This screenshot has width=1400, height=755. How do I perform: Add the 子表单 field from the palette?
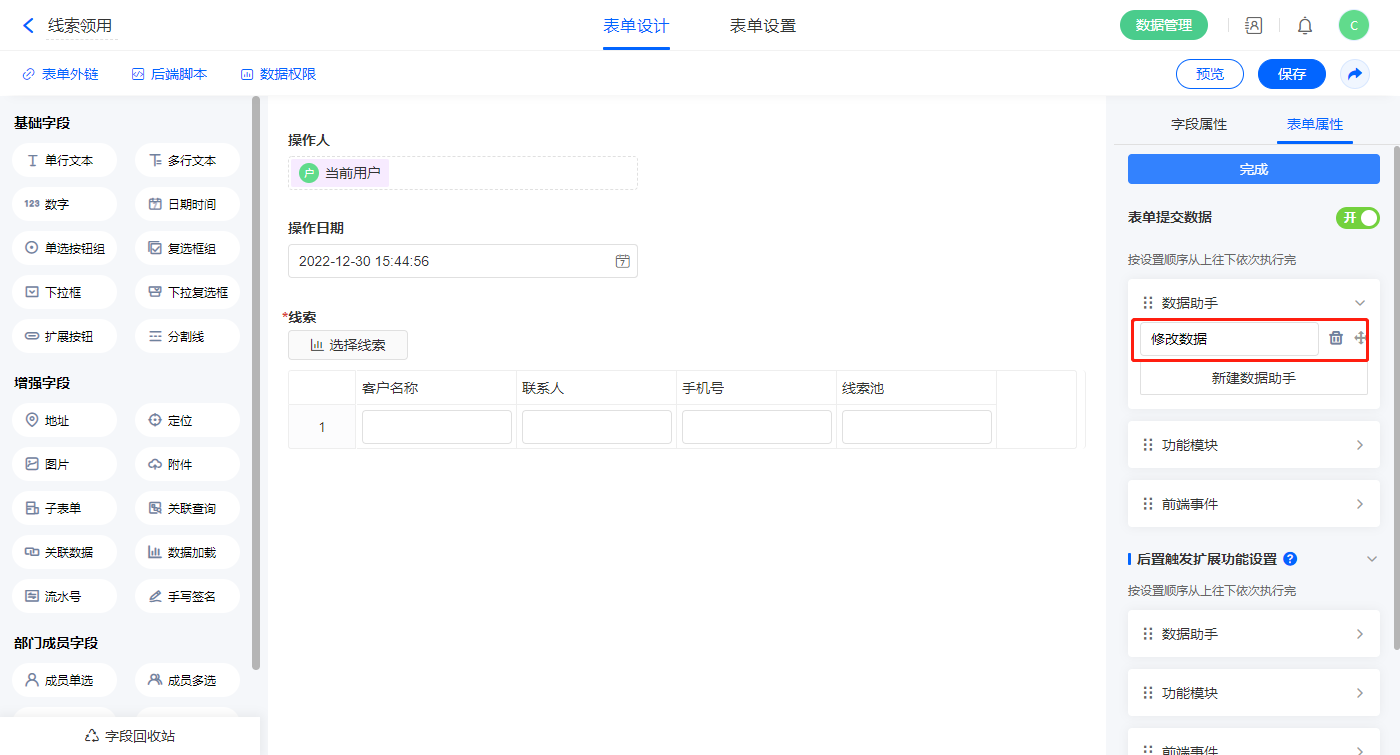[64, 508]
